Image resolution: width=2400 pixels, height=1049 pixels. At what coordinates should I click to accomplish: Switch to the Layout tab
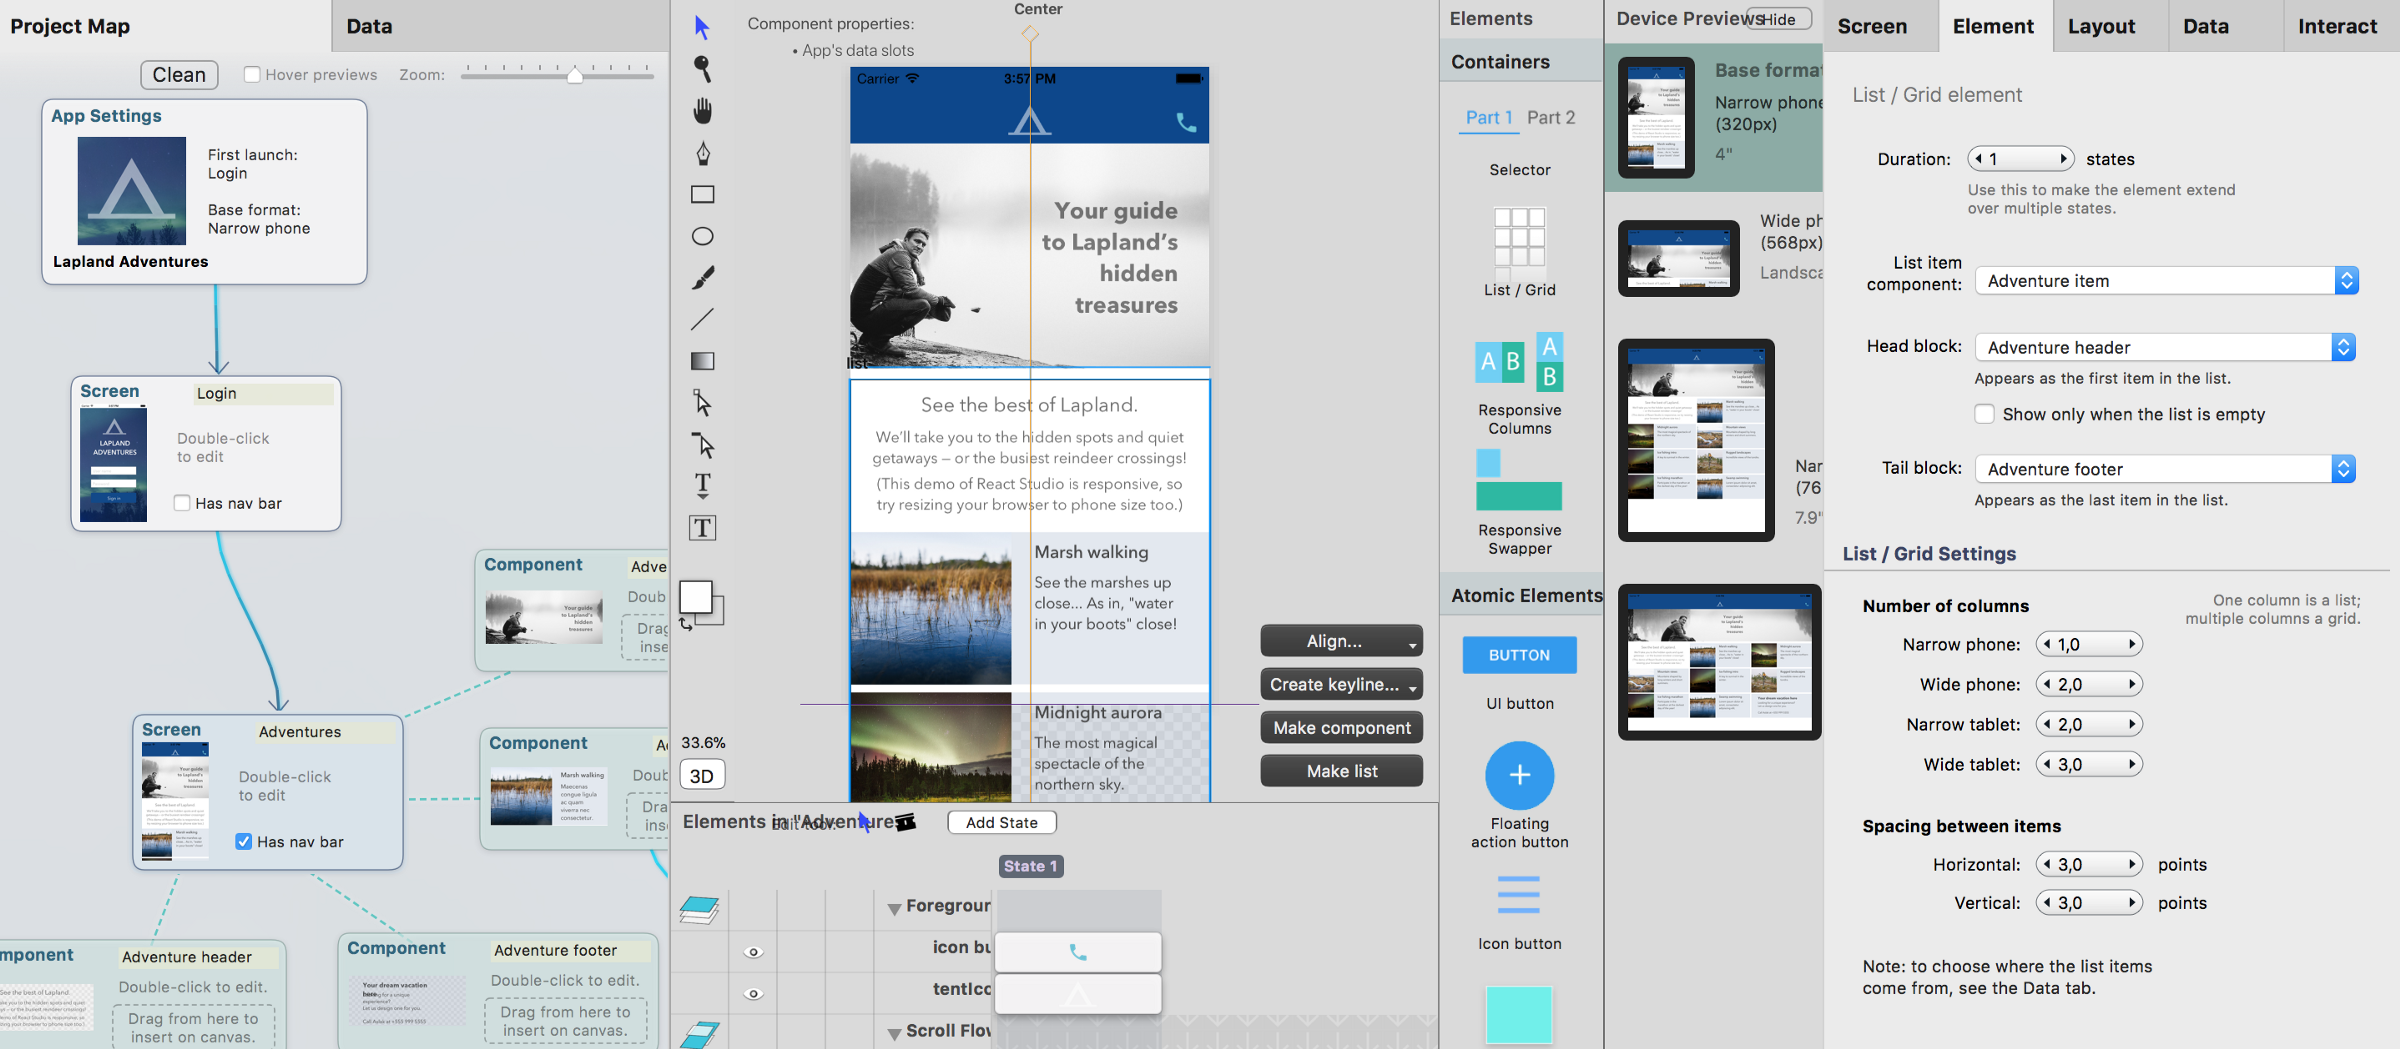click(2101, 27)
